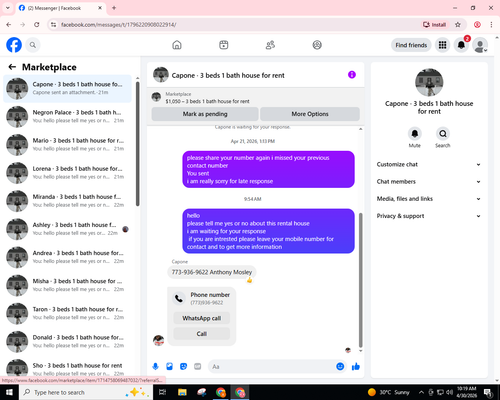Search in conversation magnifier icon

point(443,134)
